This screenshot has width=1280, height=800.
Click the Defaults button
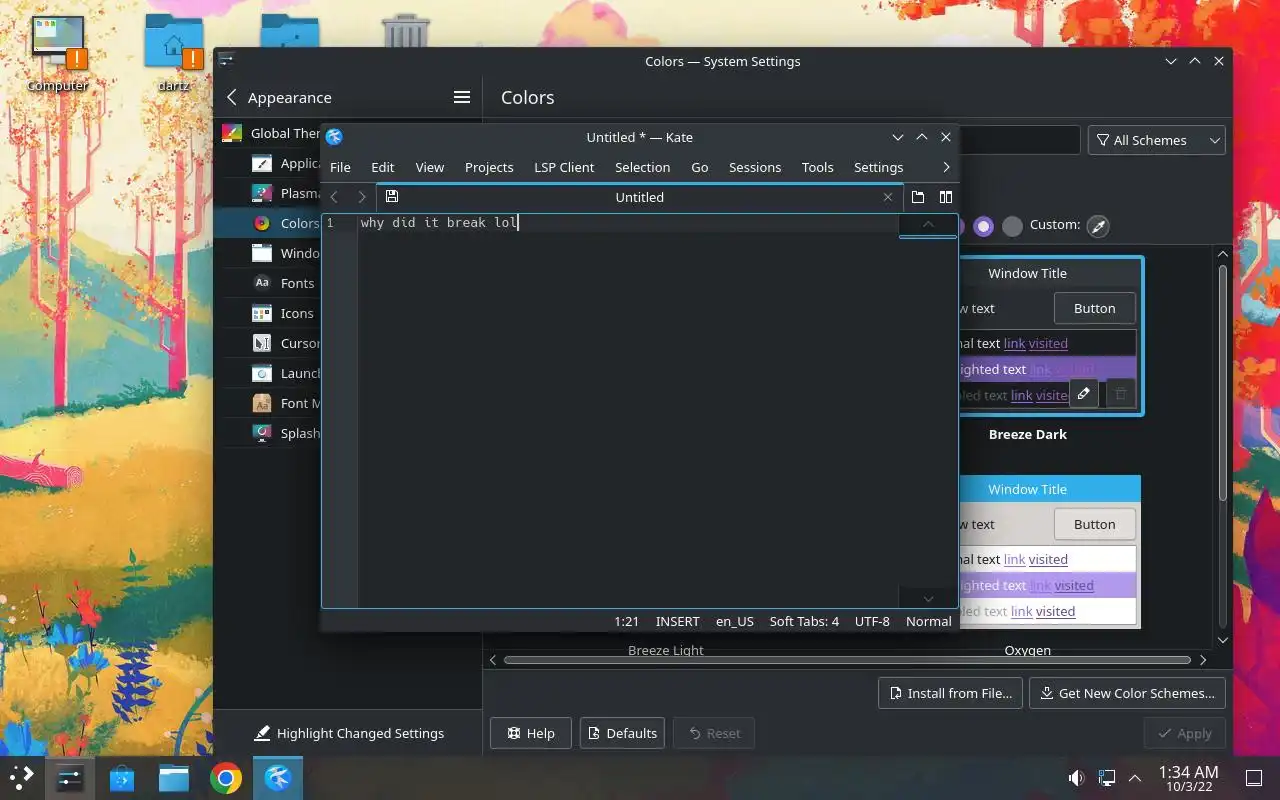(622, 733)
